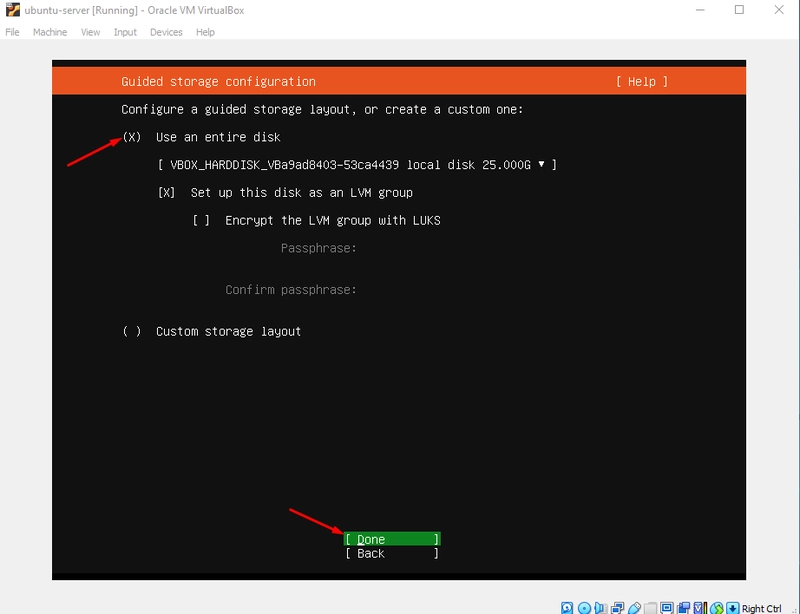Select the 'Use an entire disk' radio option
The height and width of the screenshot is (614, 800).
point(132,137)
